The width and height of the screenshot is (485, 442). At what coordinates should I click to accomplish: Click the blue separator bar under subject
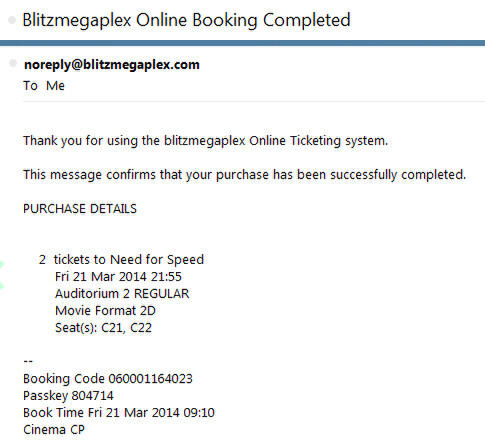click(x=242, y=43)
